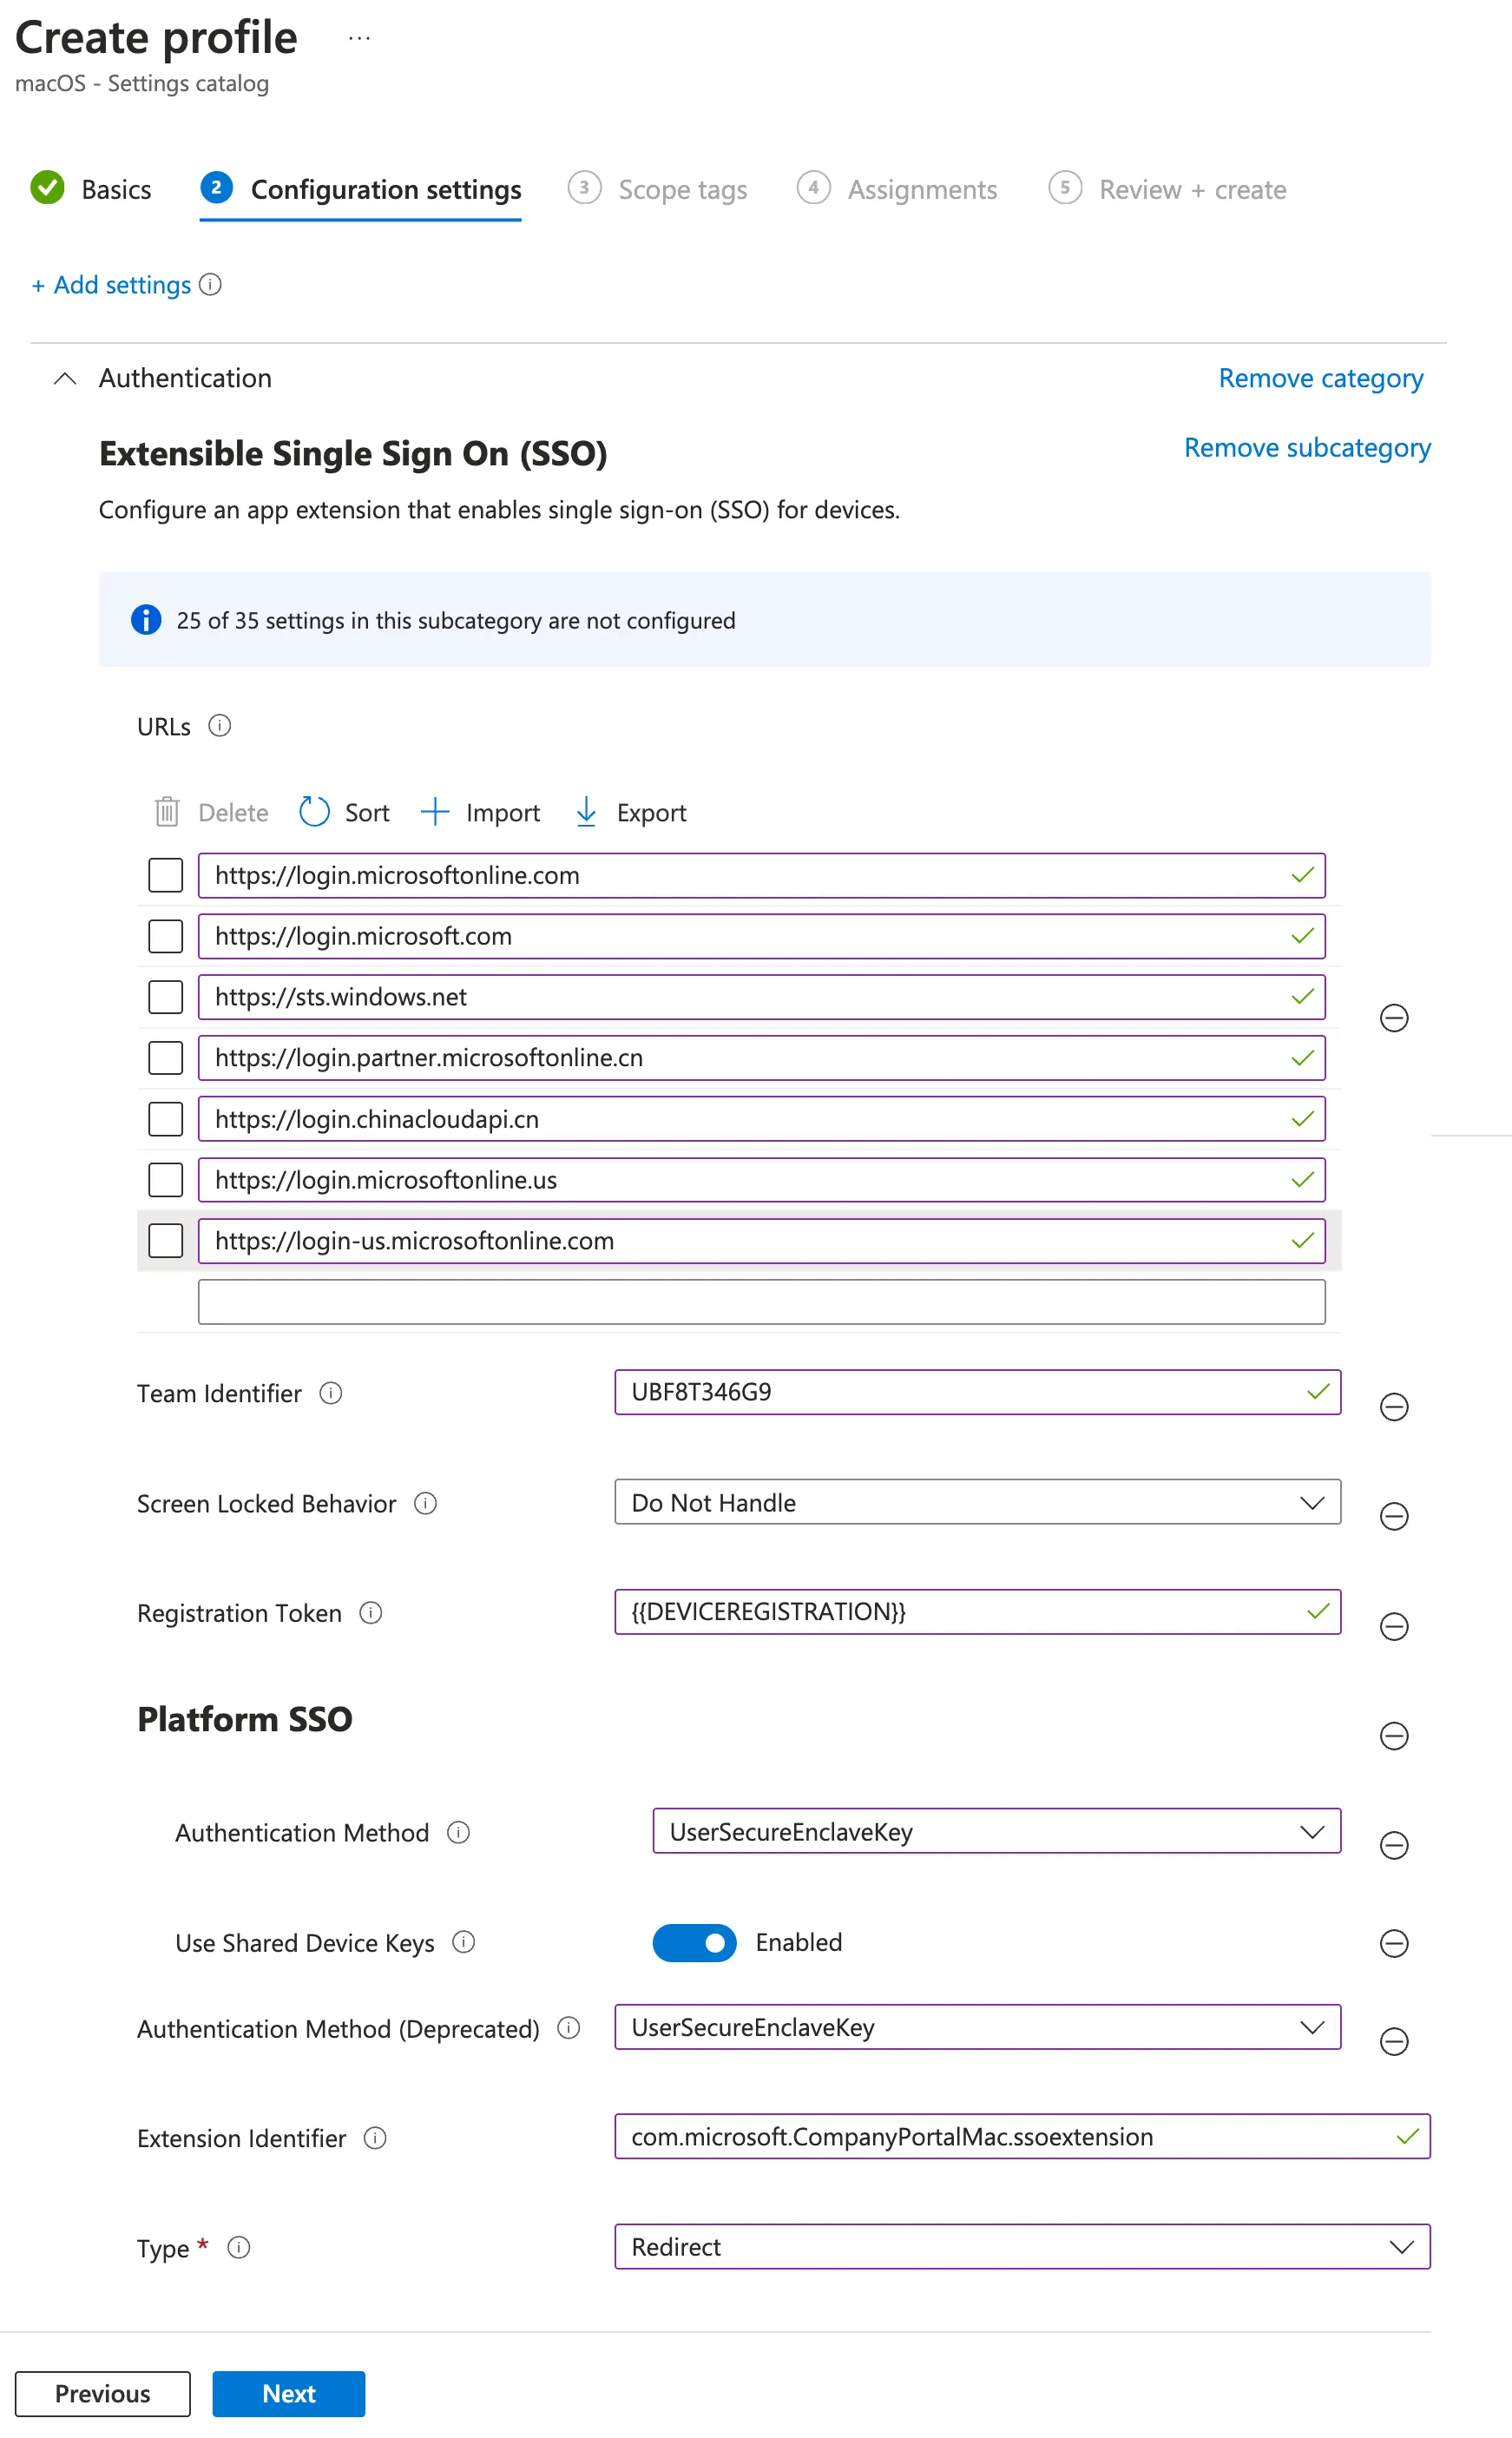
Task: Remove the Screen Locked Behavior setting
Action: (1394, 1517)
